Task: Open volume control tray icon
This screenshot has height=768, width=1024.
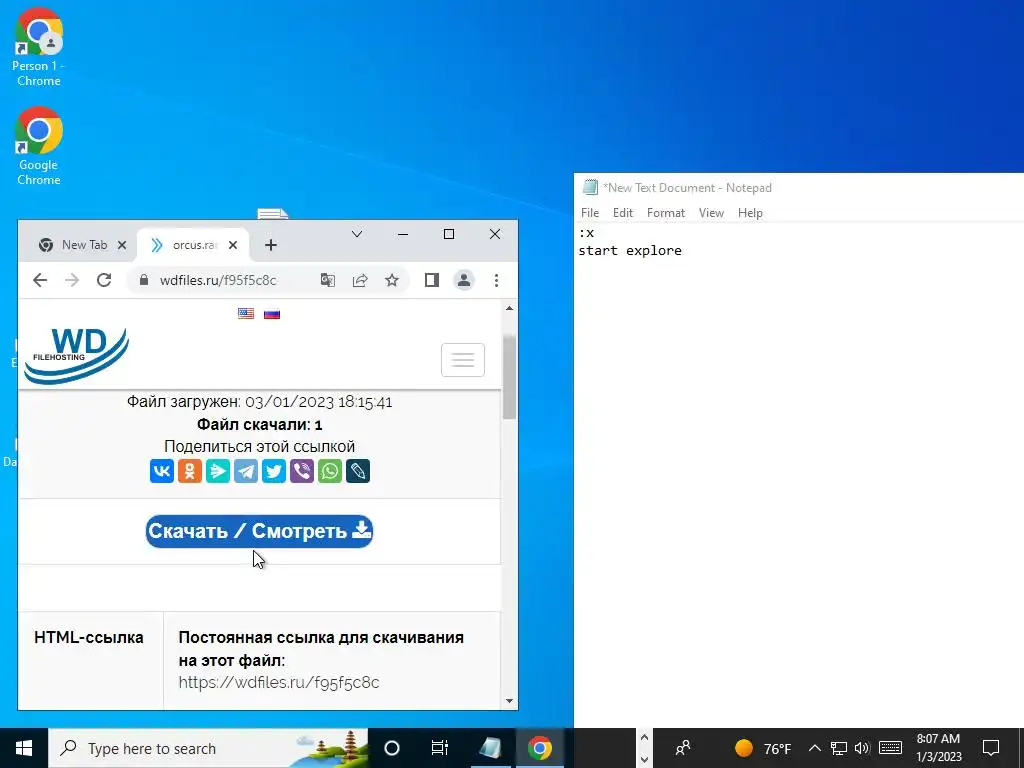Action: pyautogui.click(x=862, y=748)
